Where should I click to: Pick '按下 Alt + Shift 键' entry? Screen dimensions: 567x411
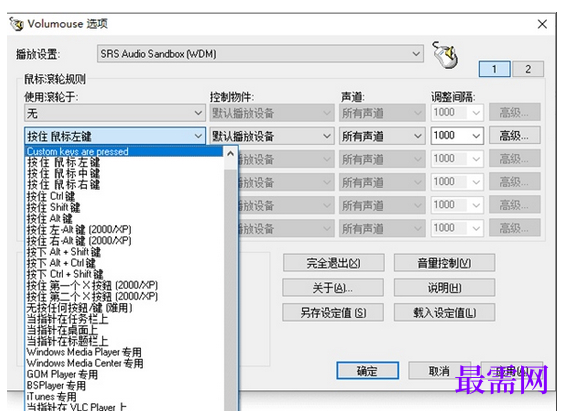124,252
